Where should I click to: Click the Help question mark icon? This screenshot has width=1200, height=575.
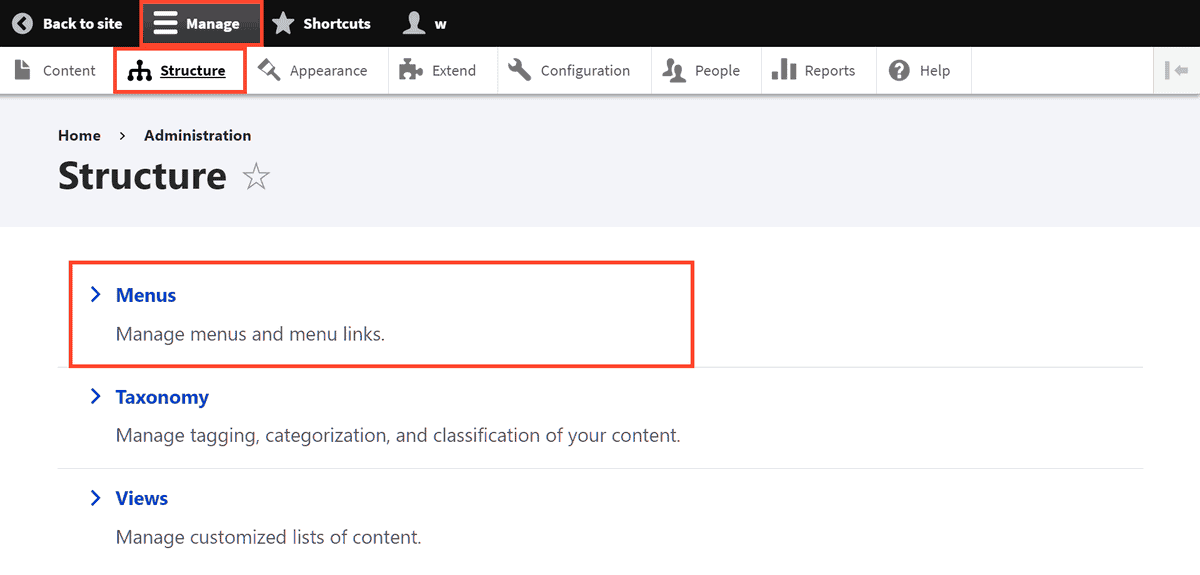[899, 70]
